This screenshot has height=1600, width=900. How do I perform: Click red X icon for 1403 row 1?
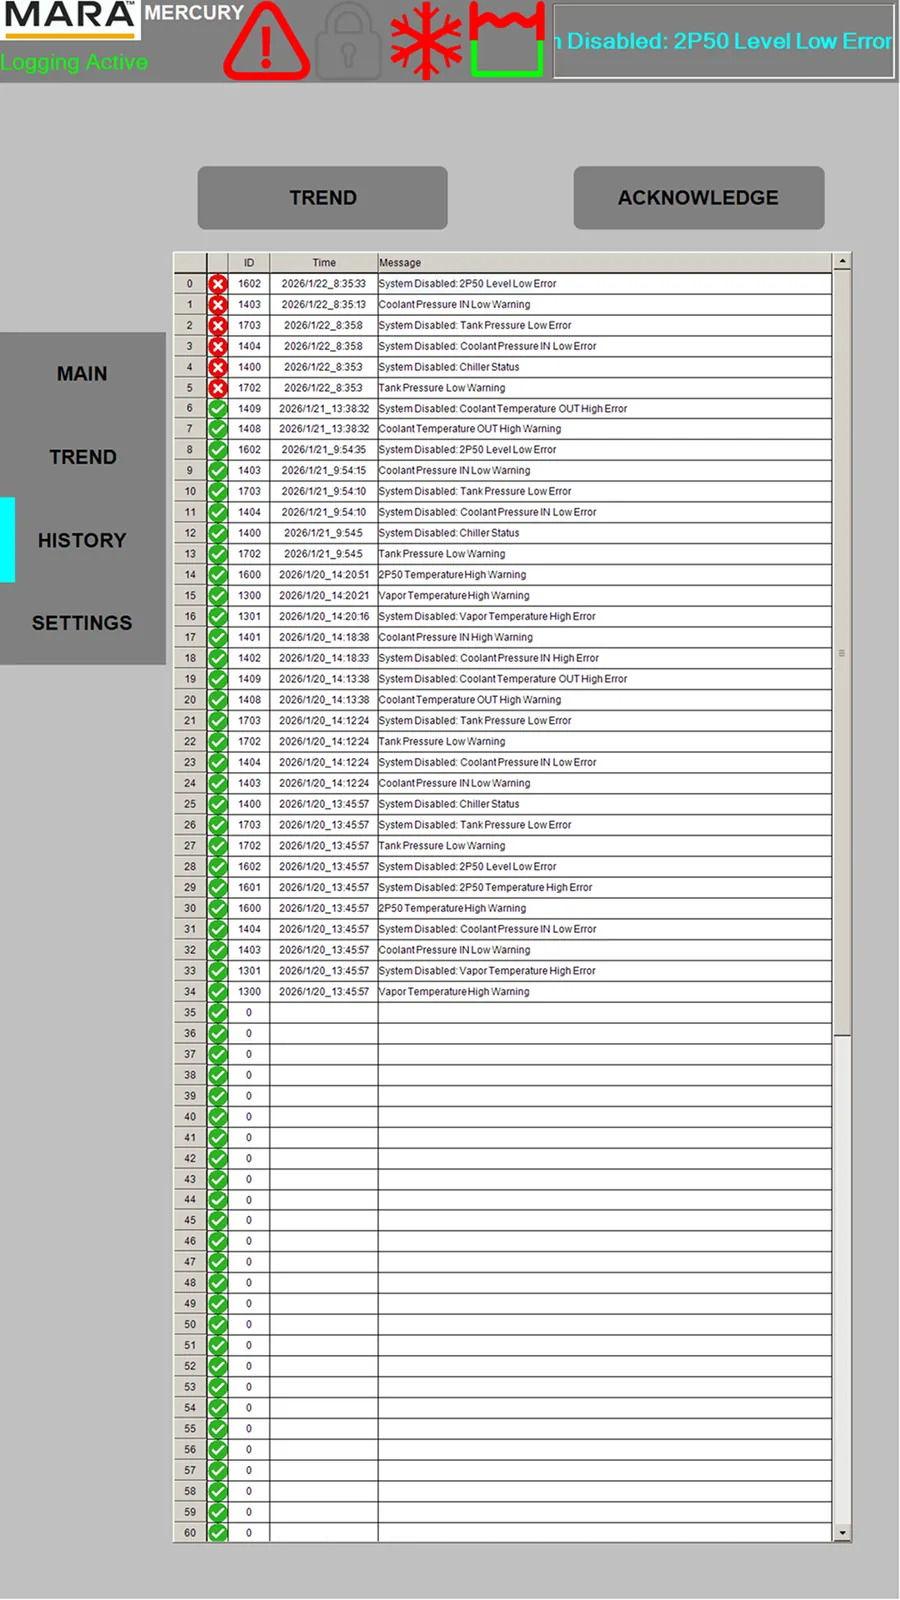coord(218,305)
